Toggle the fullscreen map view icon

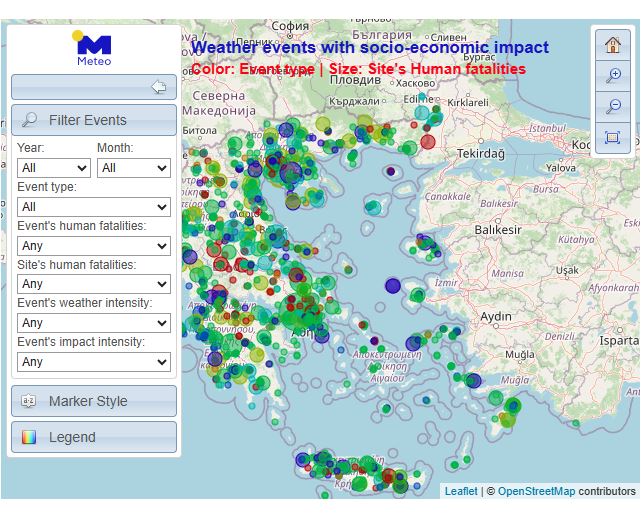pyautogui.click(x=613, y=137)
